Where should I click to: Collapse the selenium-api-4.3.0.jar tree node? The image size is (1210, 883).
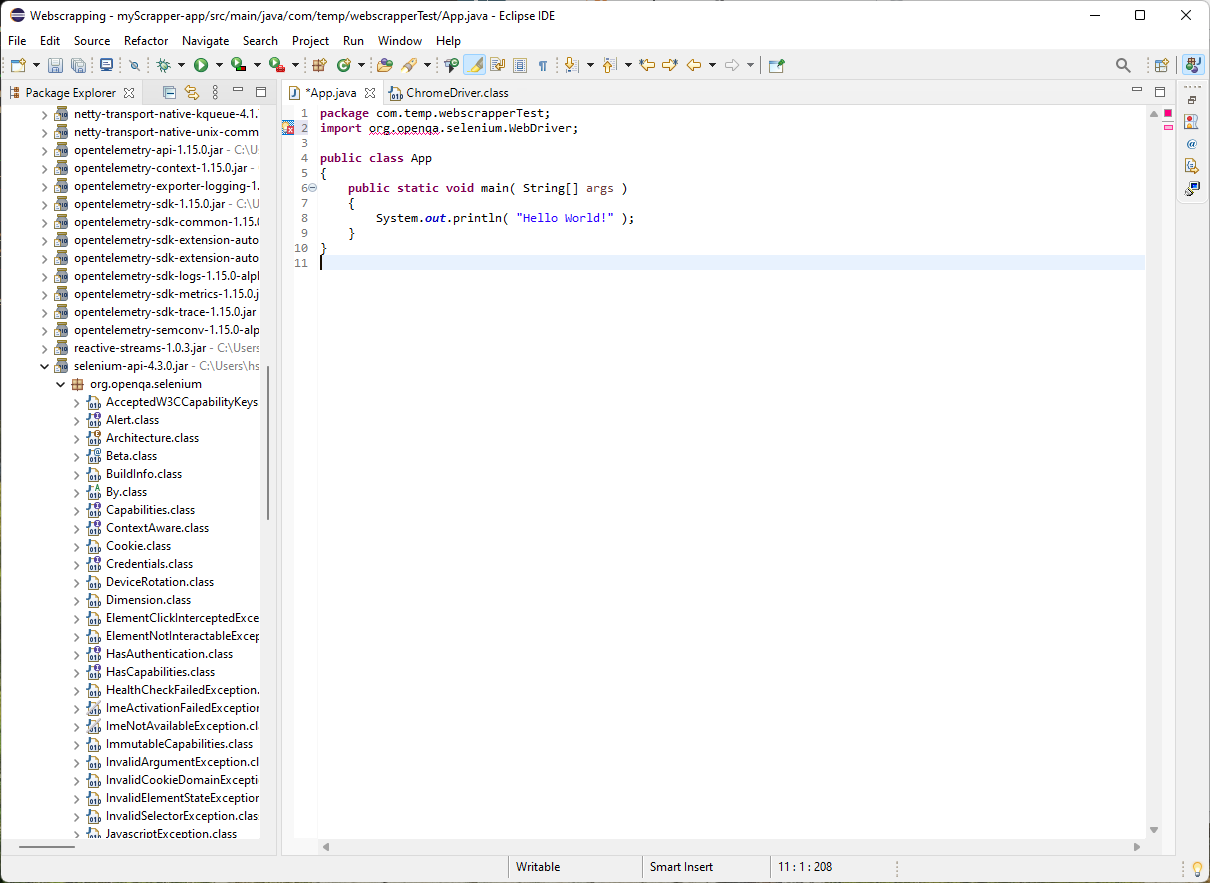point(44,366)
